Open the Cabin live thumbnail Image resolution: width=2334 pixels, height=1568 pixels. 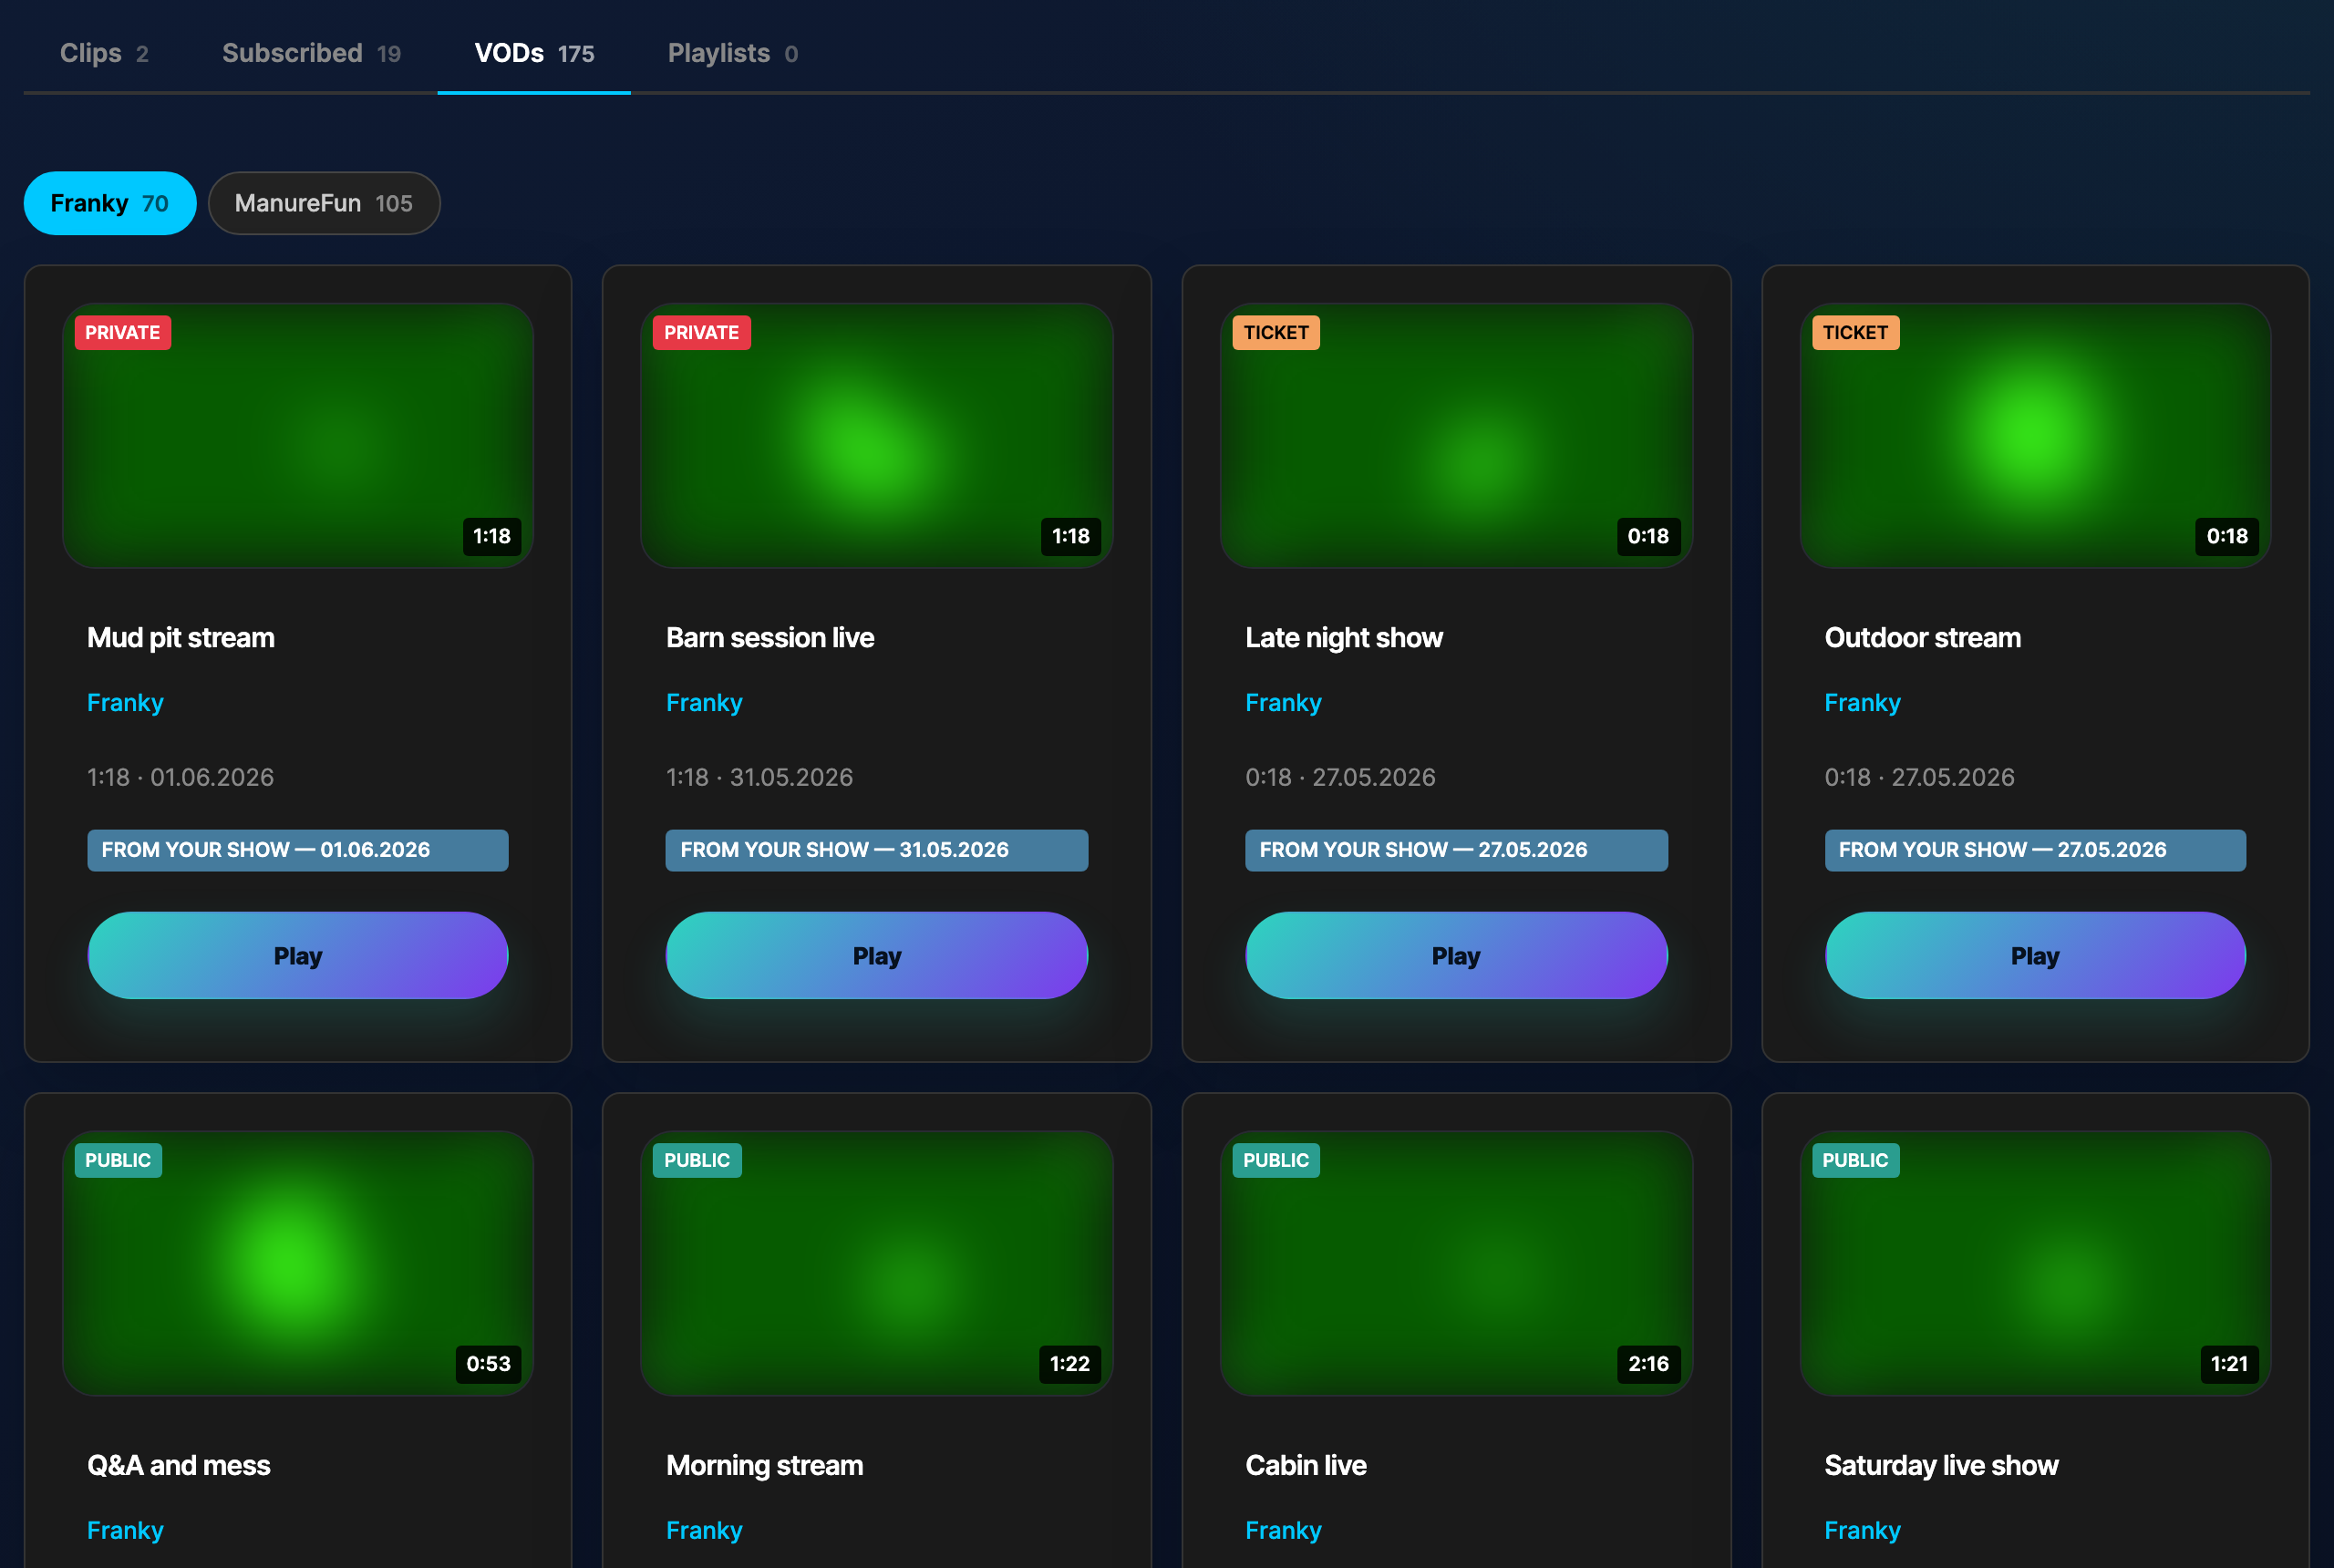[1456, 1263]
